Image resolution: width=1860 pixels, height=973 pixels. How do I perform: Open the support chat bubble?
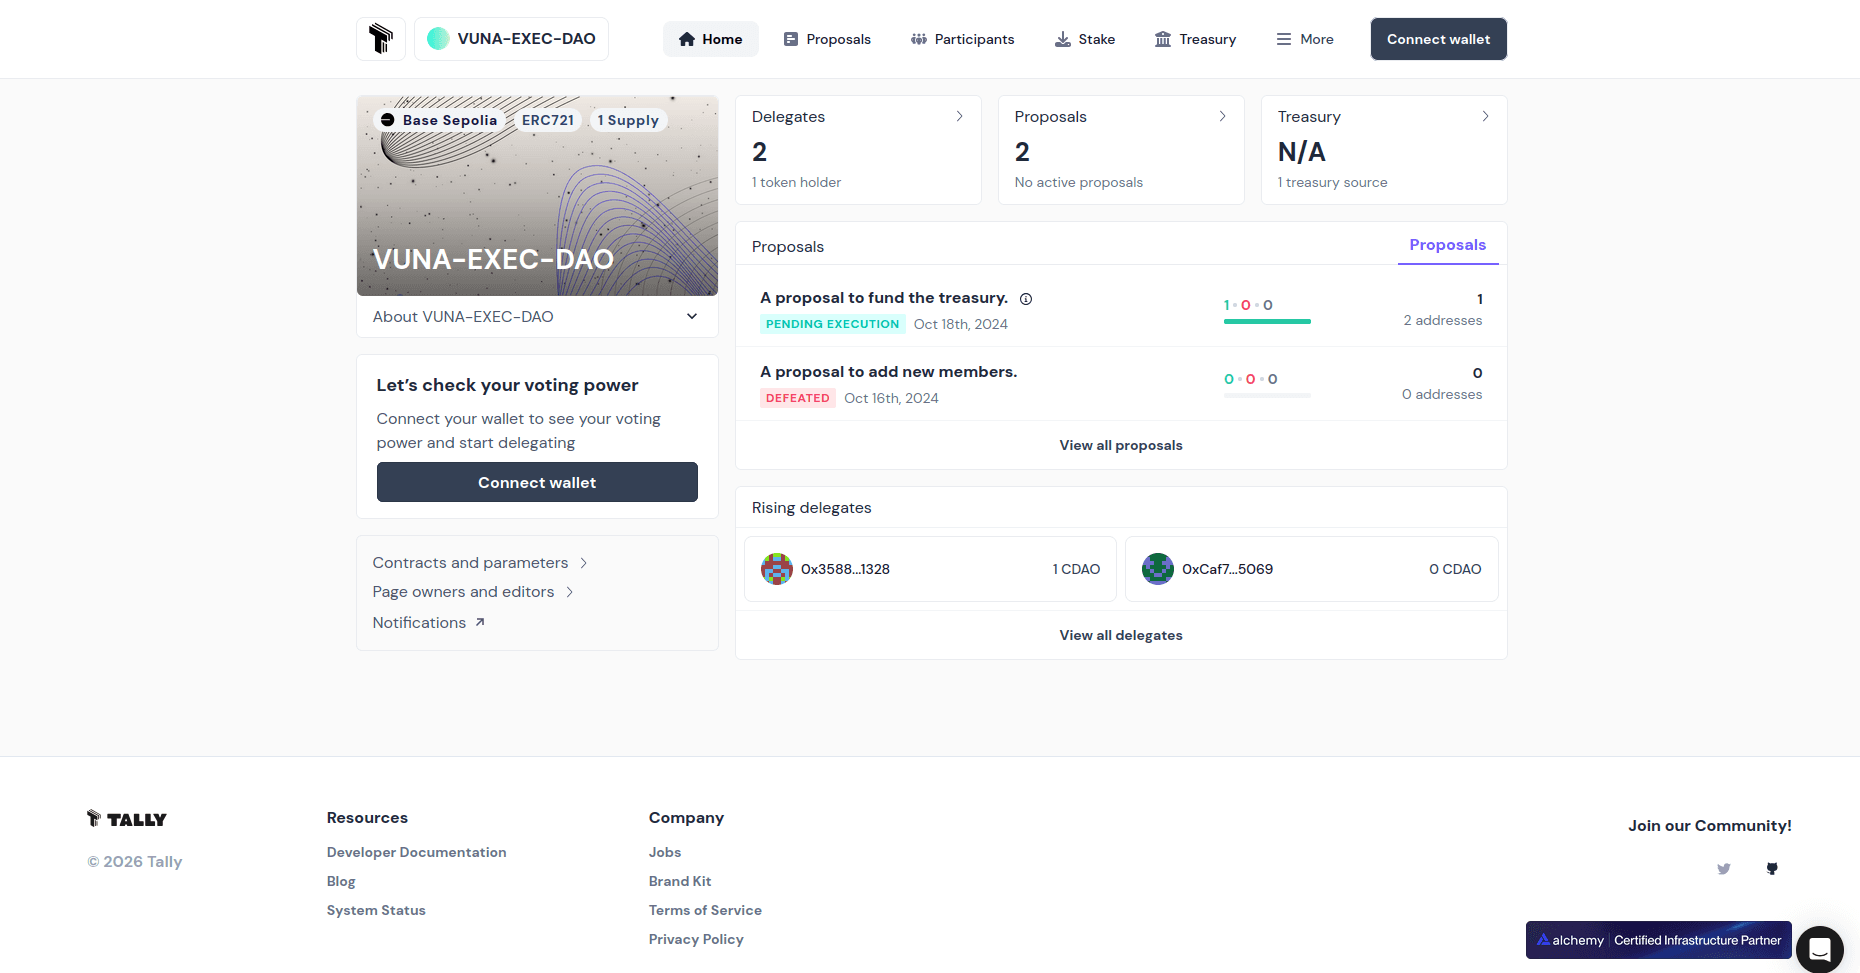[x=1819, y=949]
